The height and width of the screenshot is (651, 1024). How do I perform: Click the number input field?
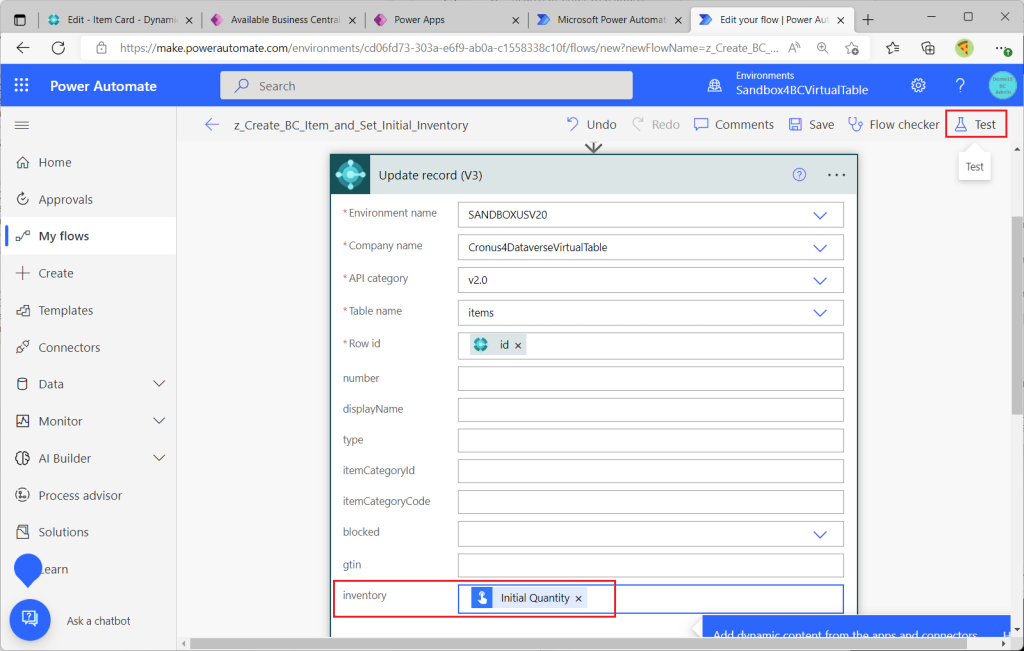pos(650,379)
